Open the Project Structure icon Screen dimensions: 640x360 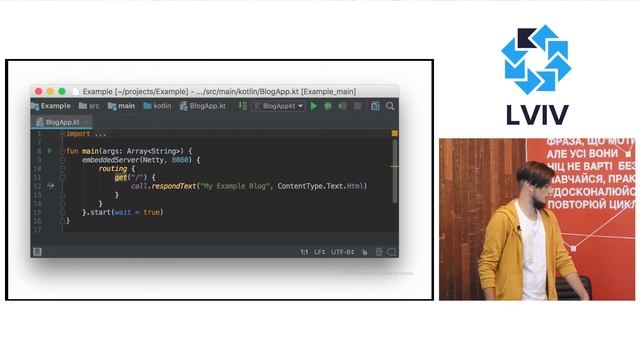pyautogui.click(x=375, y=106)
